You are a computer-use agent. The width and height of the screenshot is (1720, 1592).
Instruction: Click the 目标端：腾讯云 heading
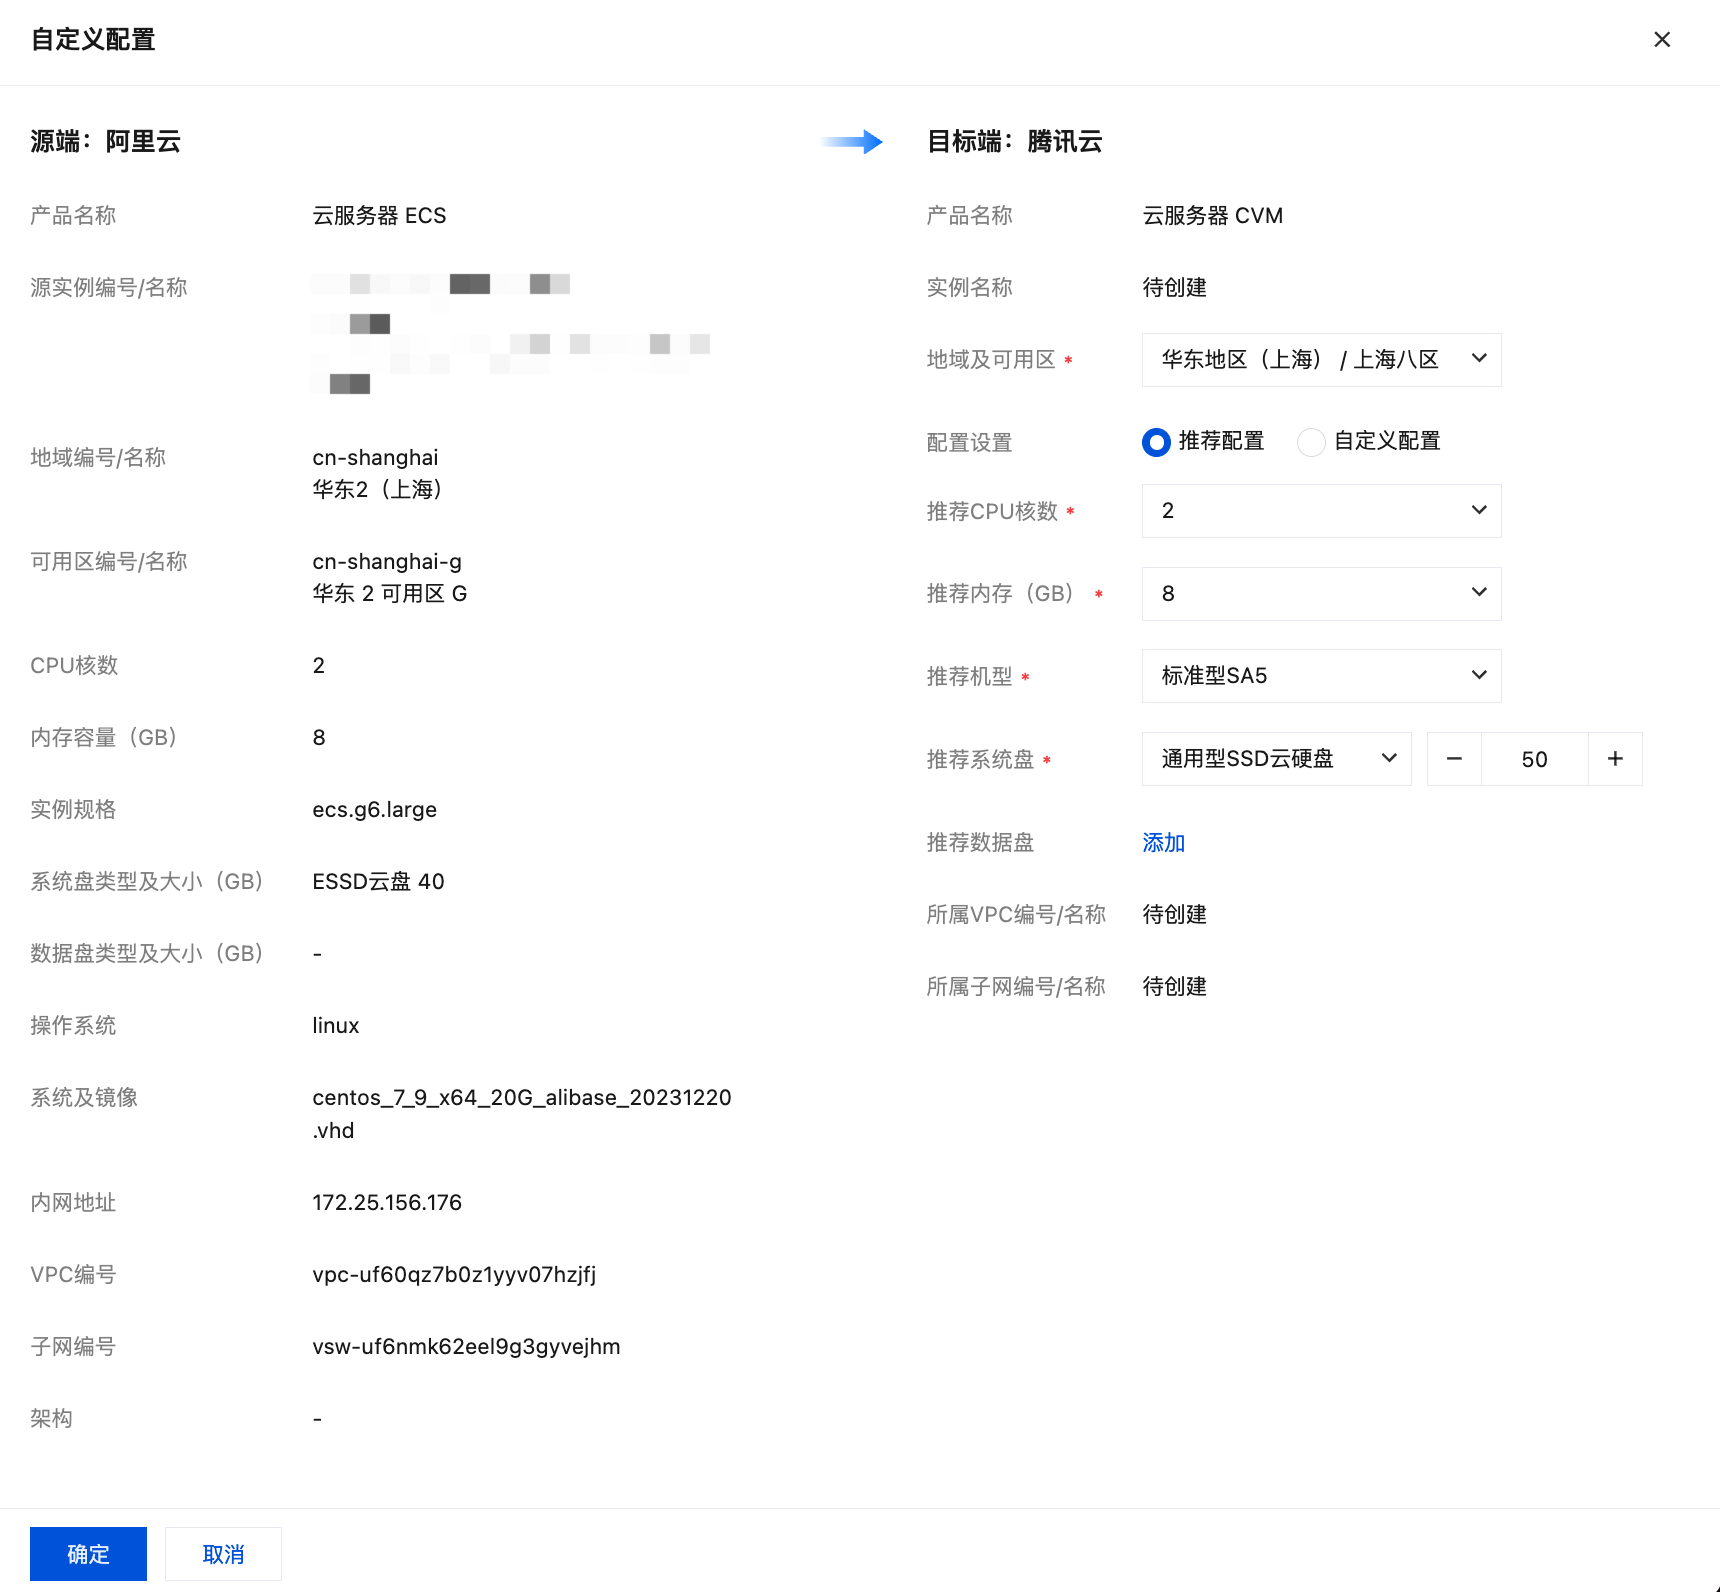point(1014,141)
